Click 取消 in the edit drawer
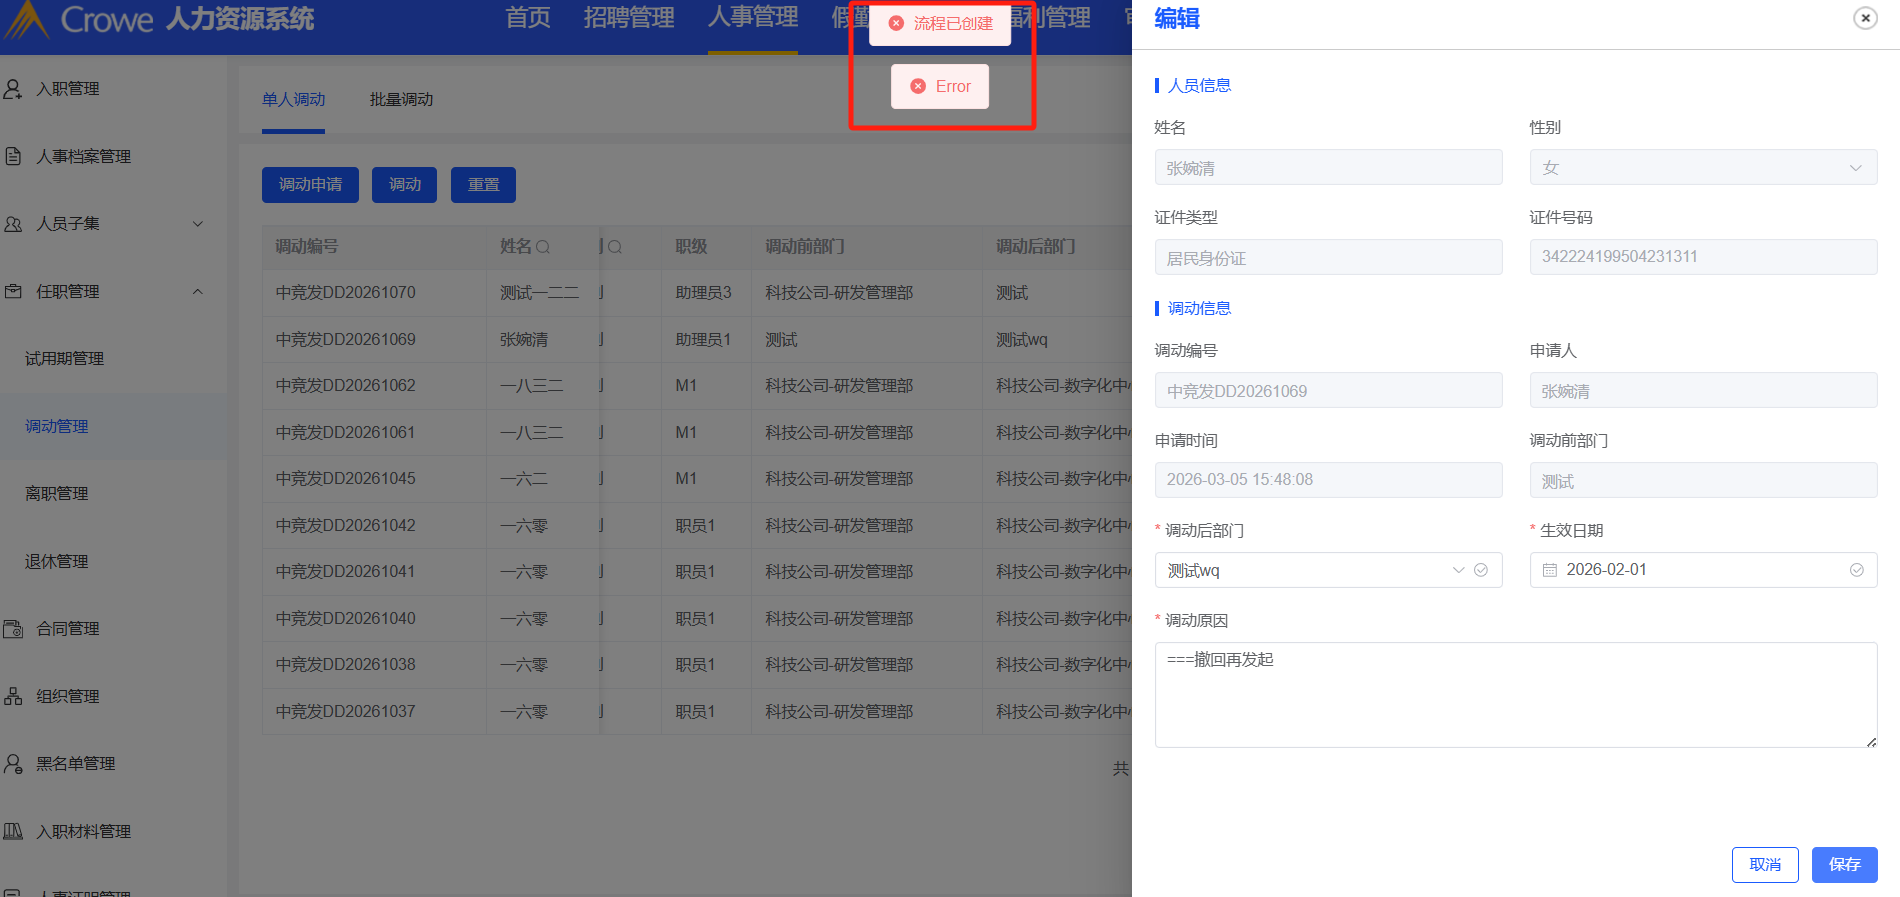Screen dimensions: 1900x897 coord(1765,865)
